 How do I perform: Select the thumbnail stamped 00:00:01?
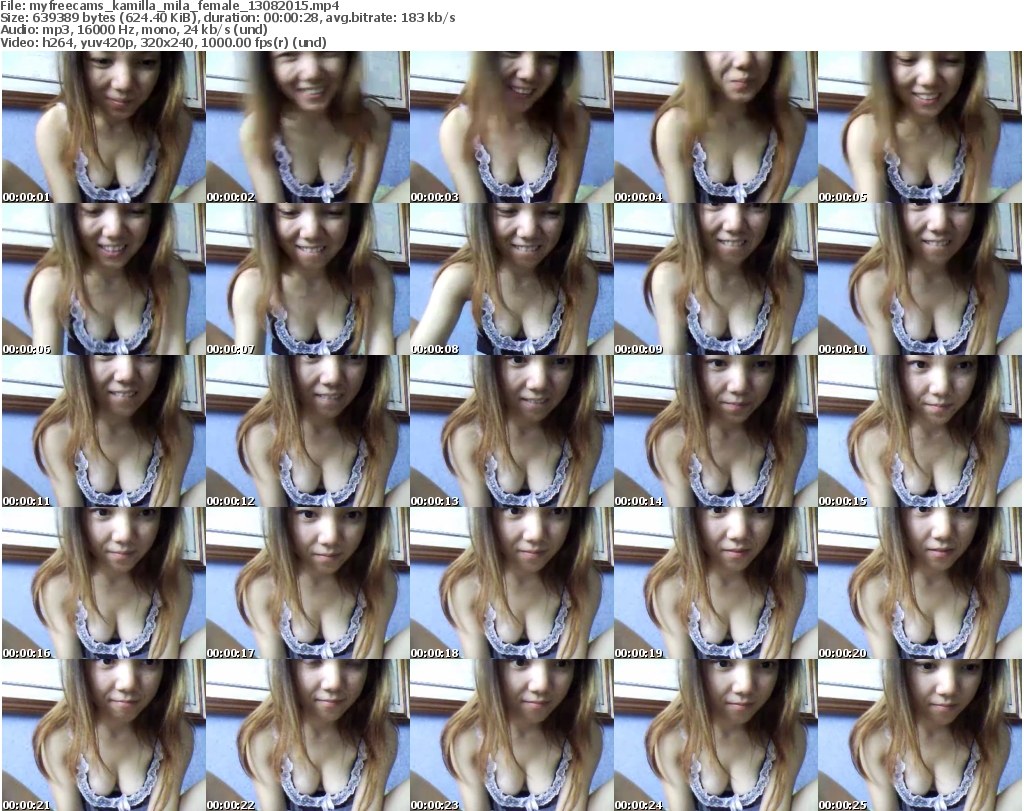coord(104,127)
